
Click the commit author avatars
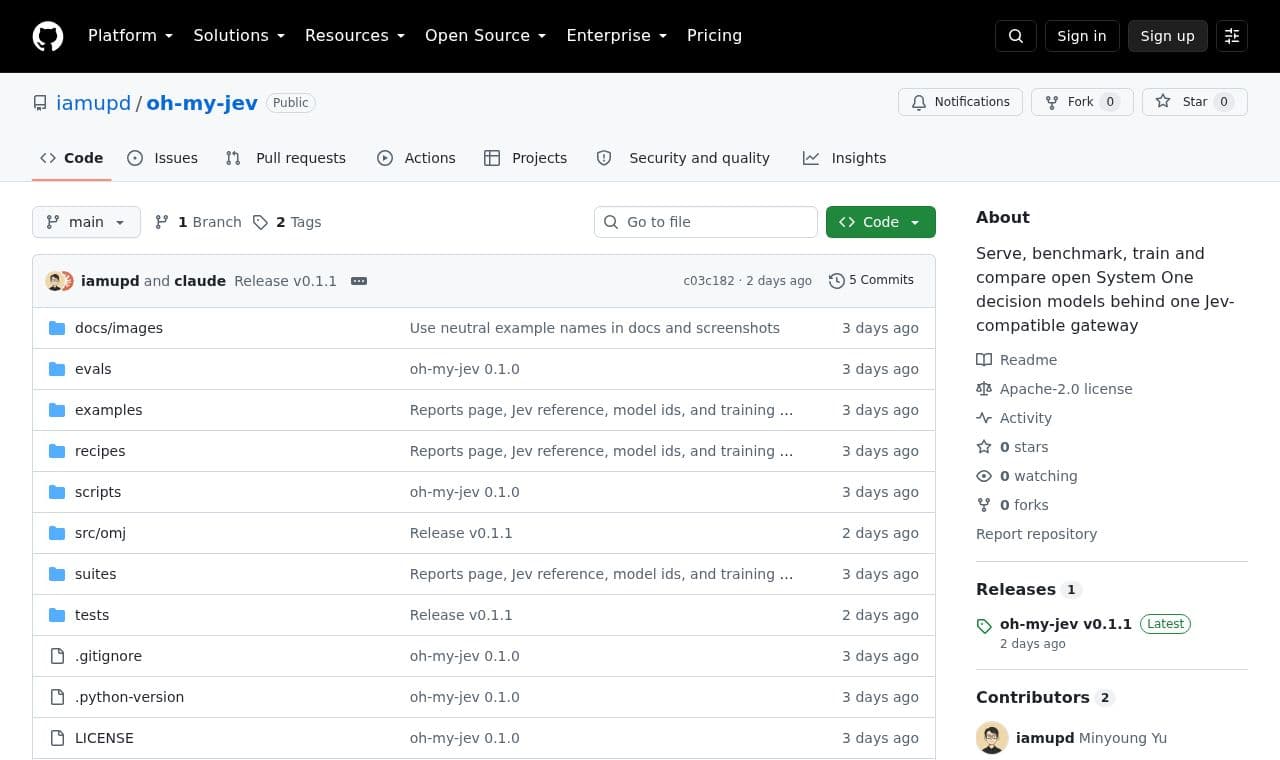(x=60, y=281)
